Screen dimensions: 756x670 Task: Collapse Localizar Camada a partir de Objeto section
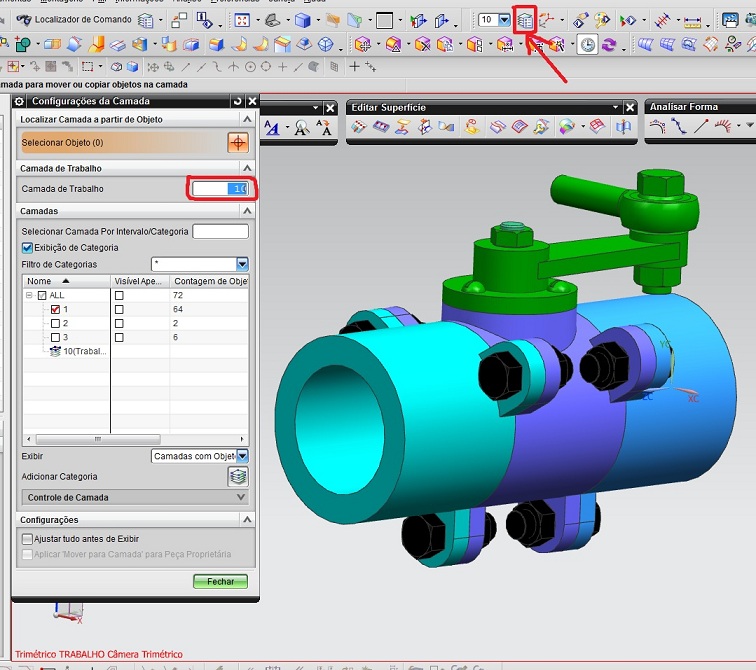click(x=247, y=119)
